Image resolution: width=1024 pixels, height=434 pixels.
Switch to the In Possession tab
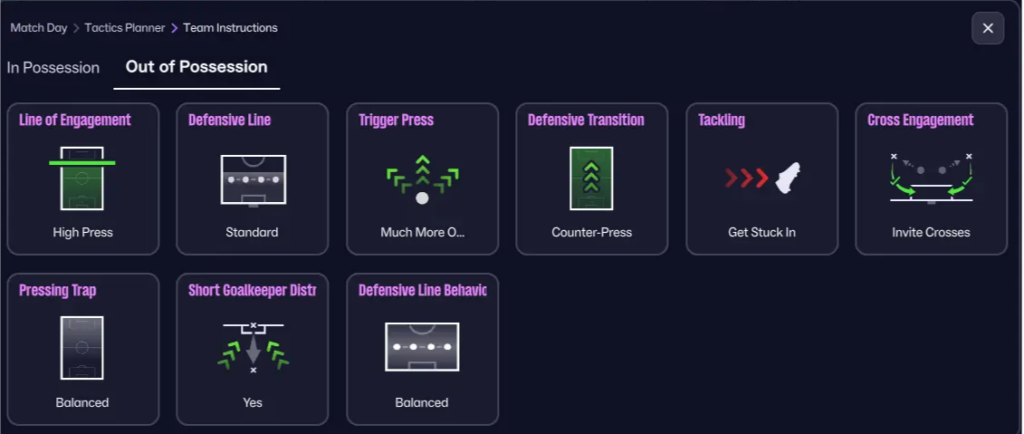click(x=53, y=68)
